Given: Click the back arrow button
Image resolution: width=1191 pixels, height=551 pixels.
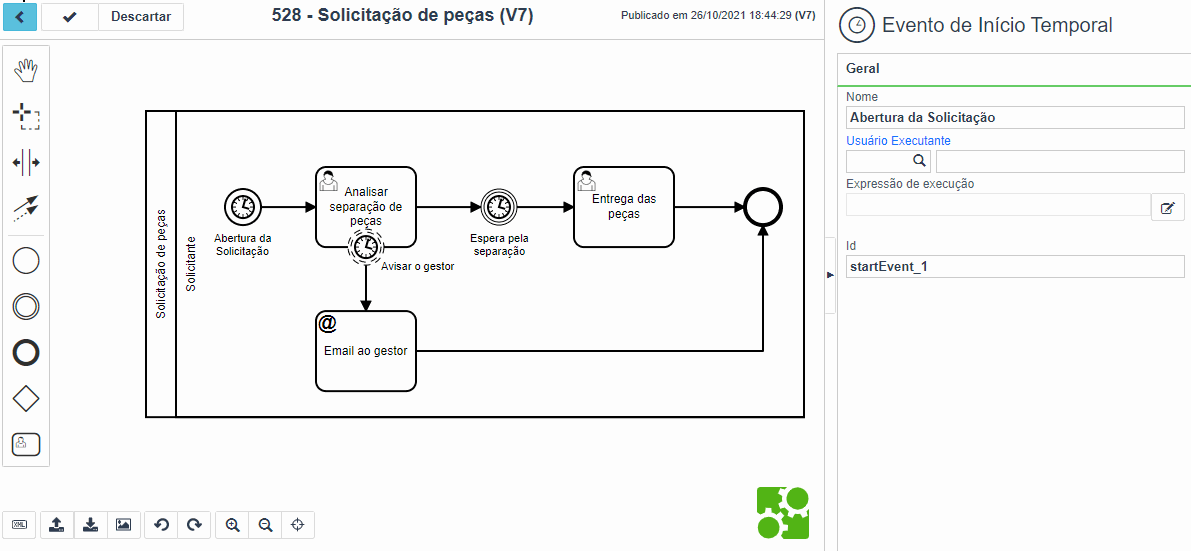Looking at the screenshot, I should tap(20, 17).
